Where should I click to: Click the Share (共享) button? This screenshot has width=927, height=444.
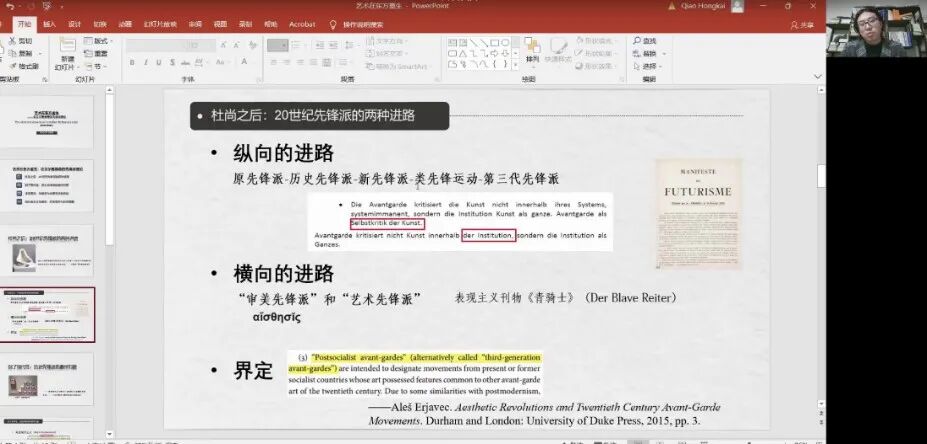pyautogui.click(x=802, y=25)
